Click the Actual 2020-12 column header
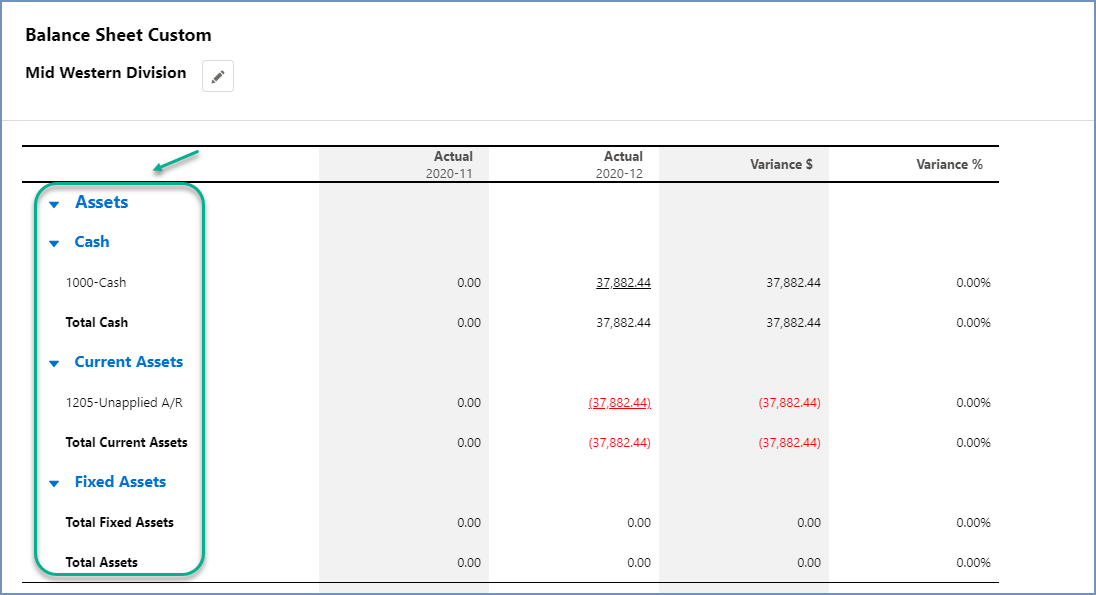 point(622,164)
